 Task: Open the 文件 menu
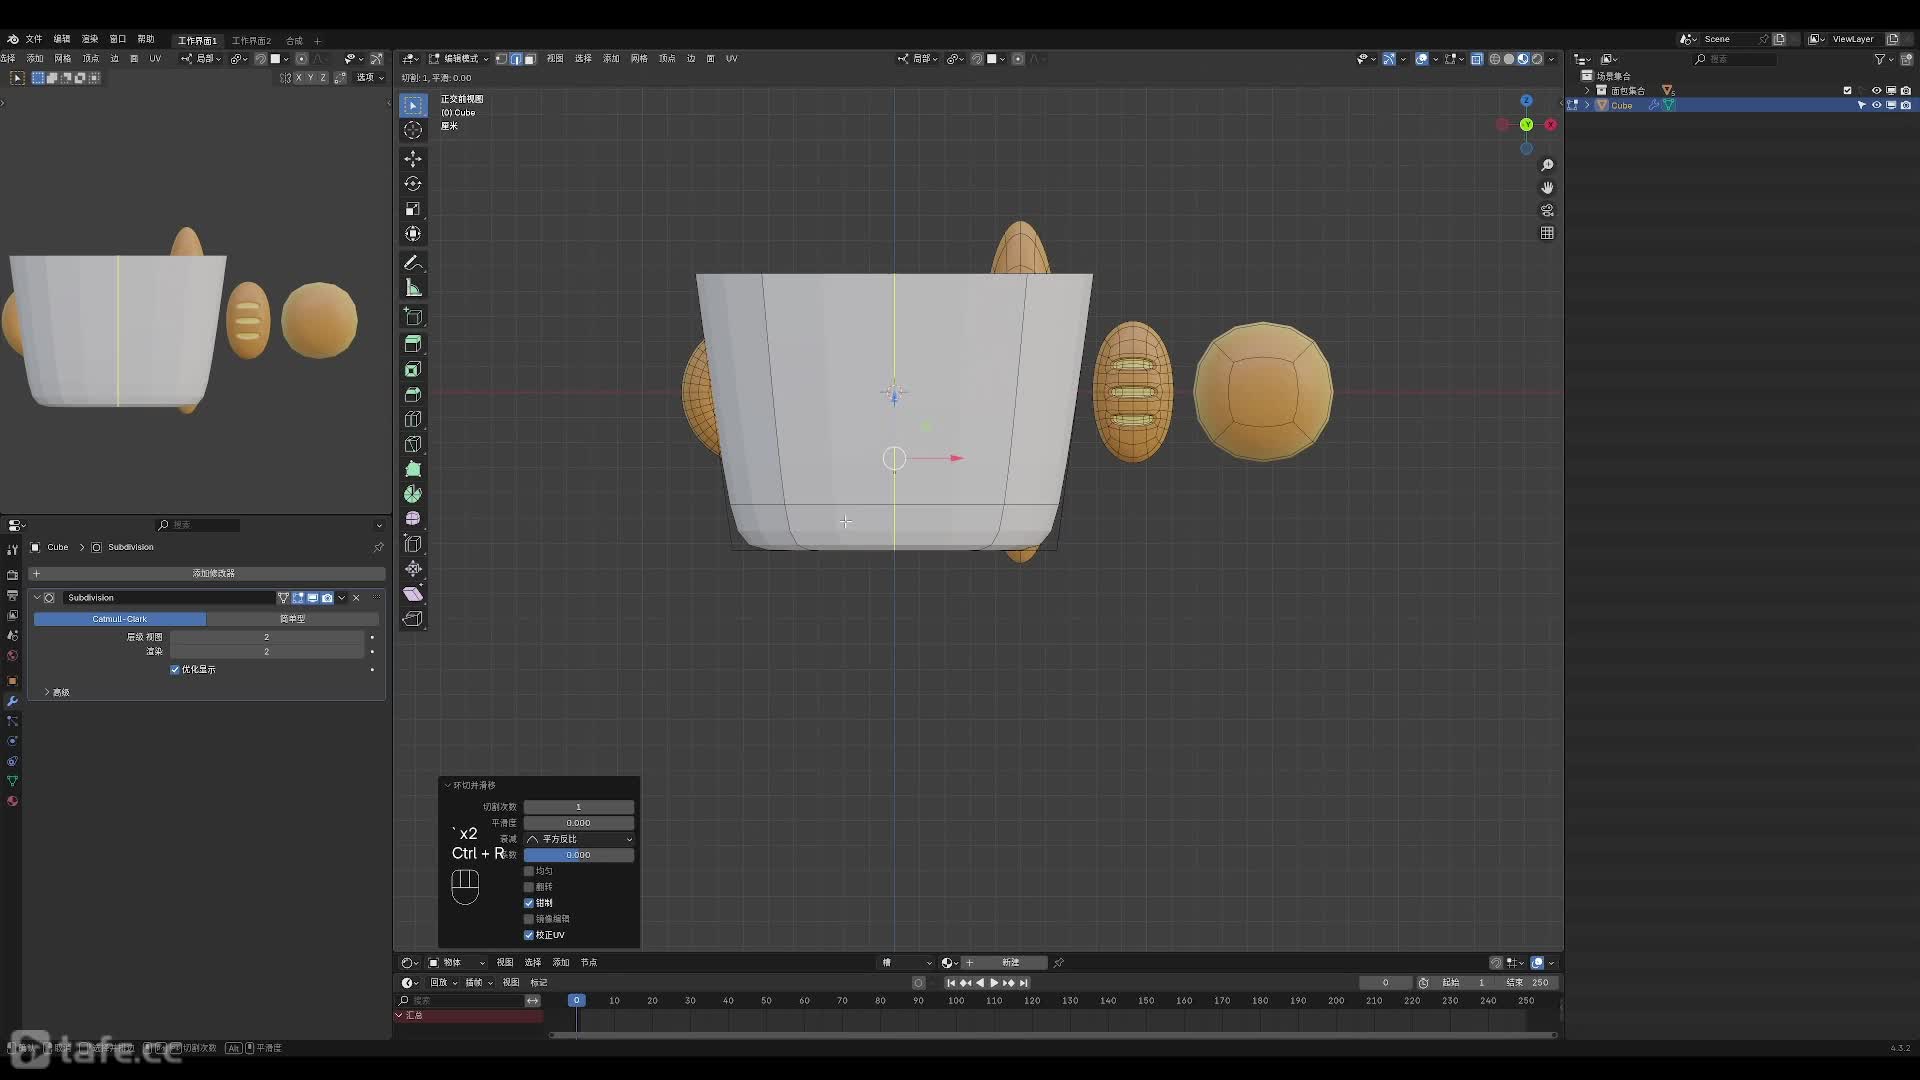click(x=34, y=39)
